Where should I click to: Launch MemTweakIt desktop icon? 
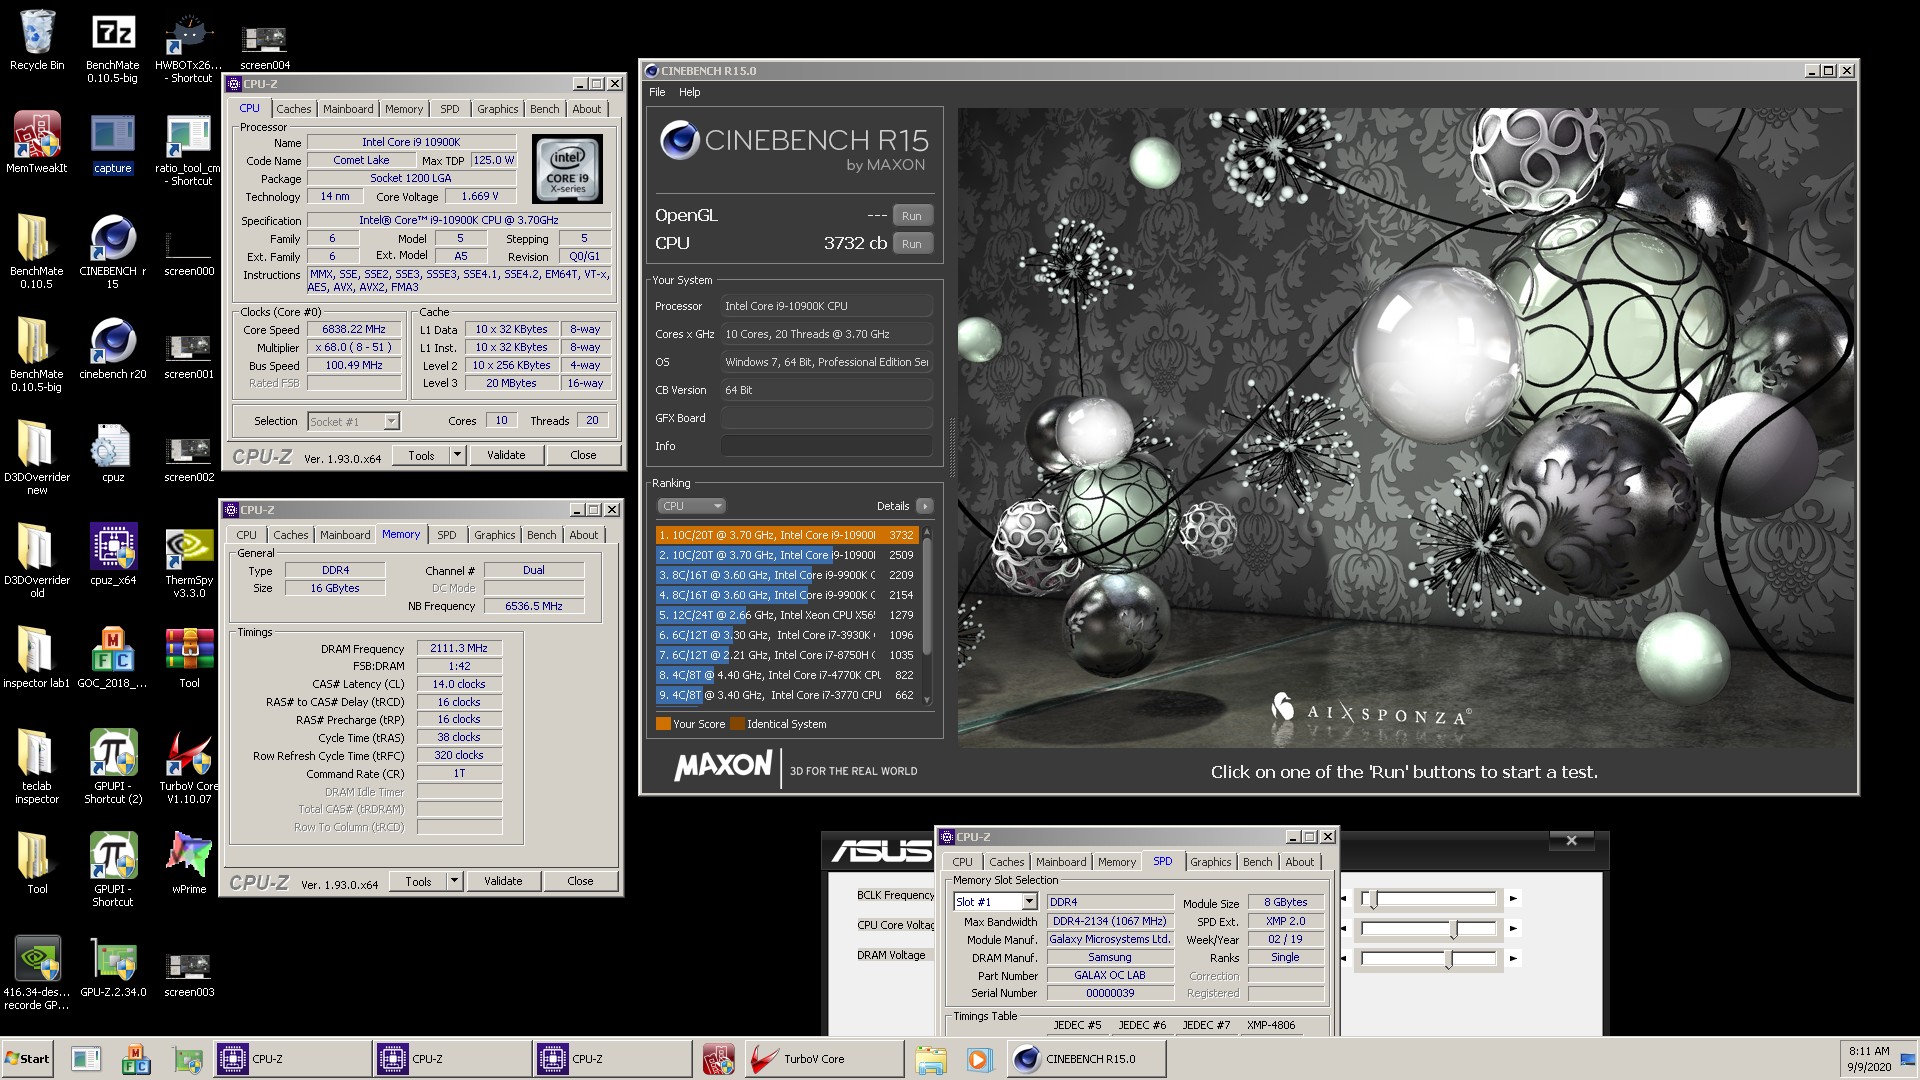(37, 142)
